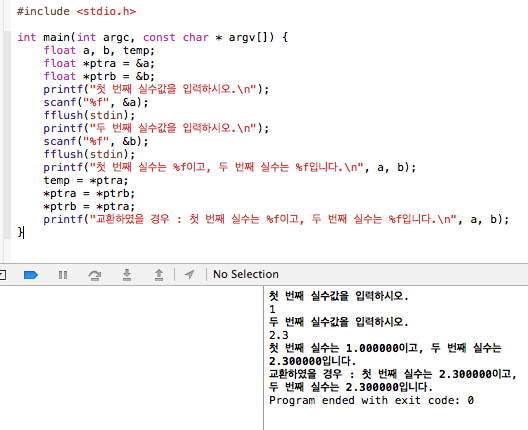Click the Step Into debug icon
Viewport: 528px width, 430px height.
tap(127, 275)
